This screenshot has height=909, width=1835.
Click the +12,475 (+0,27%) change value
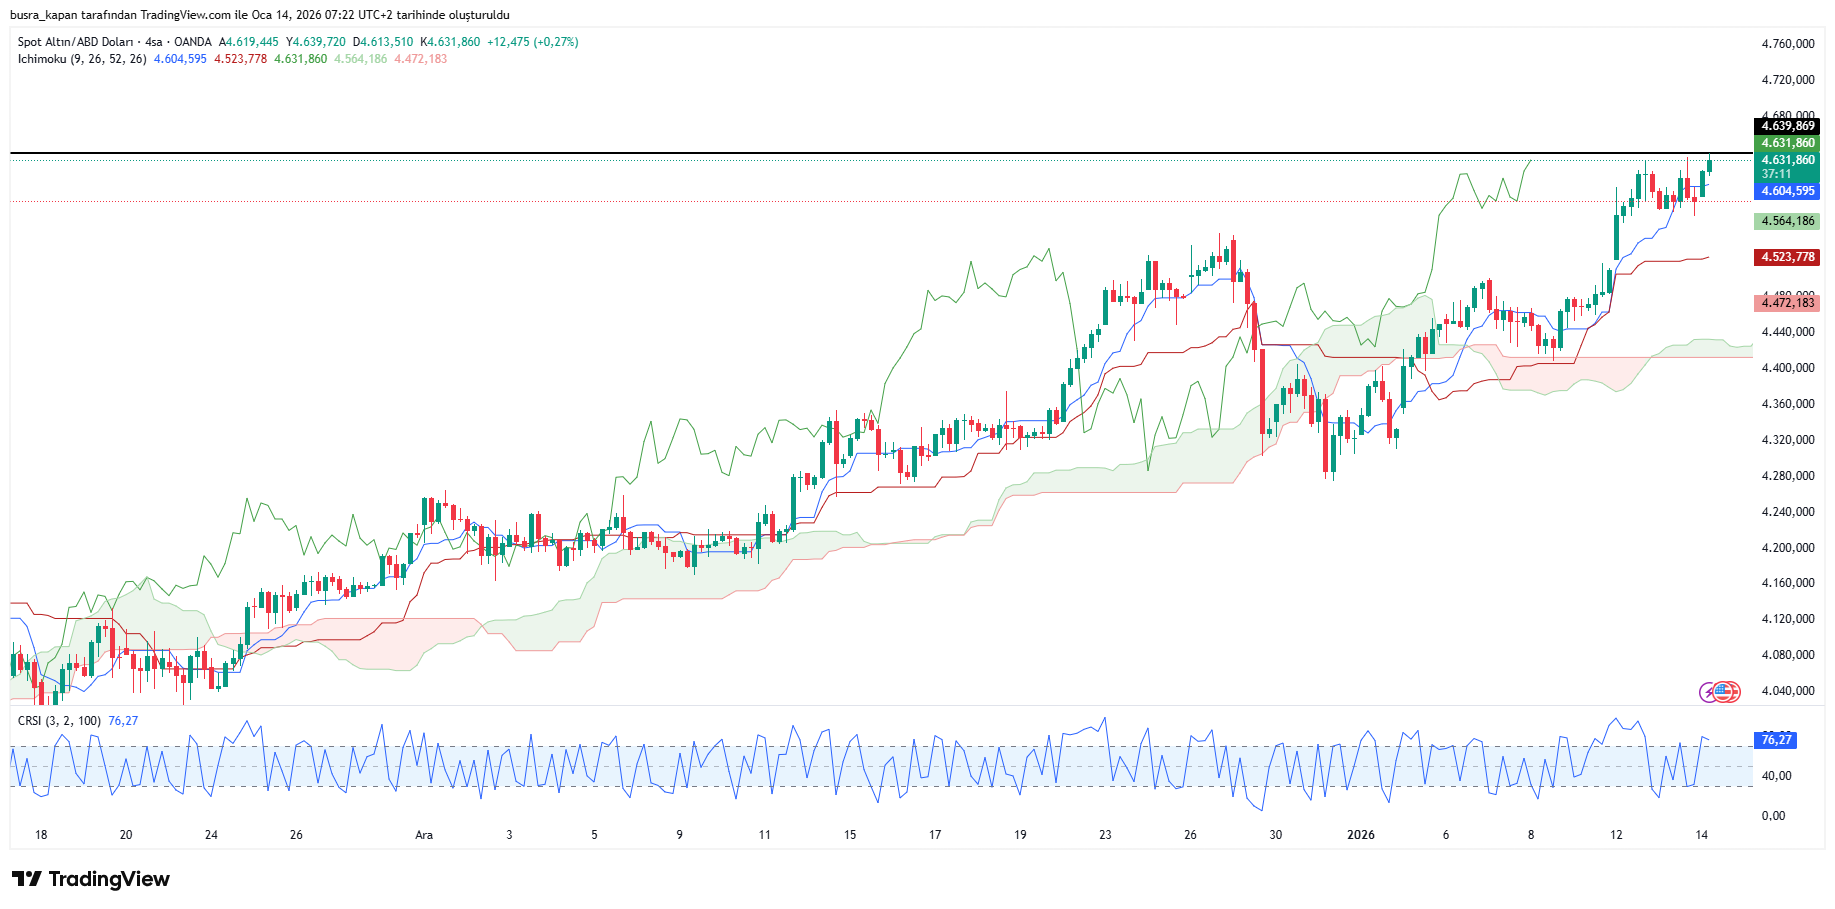(x=532, y=42)
